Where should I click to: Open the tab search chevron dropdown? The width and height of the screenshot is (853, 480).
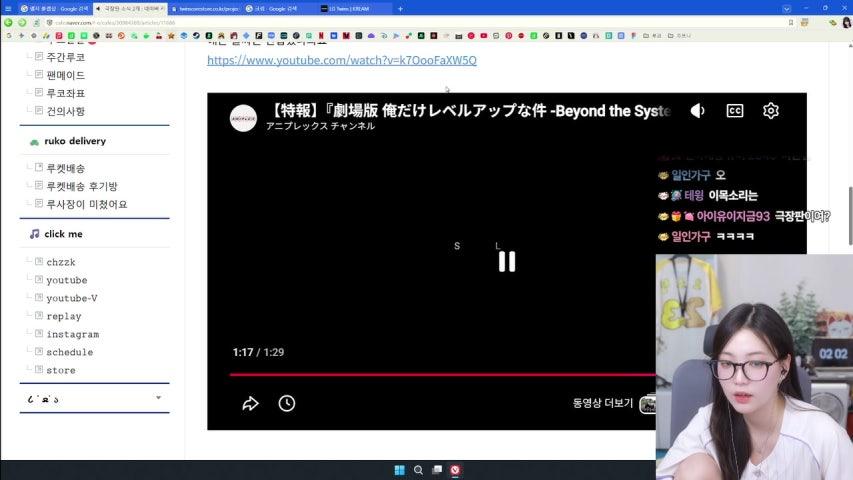[786, 8]
